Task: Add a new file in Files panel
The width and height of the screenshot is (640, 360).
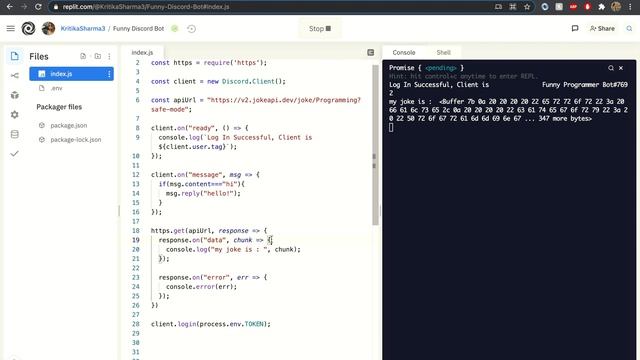Action: click(83, 56)
